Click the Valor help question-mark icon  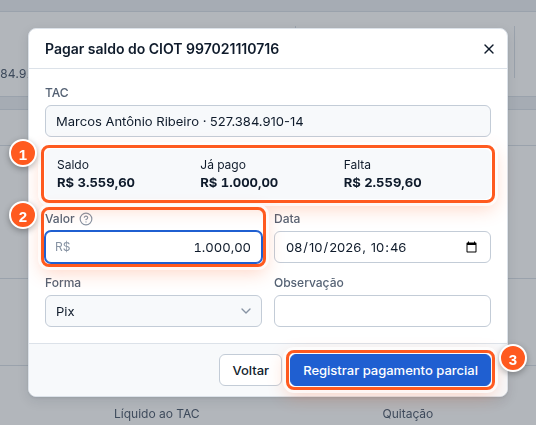pos(86,219)
